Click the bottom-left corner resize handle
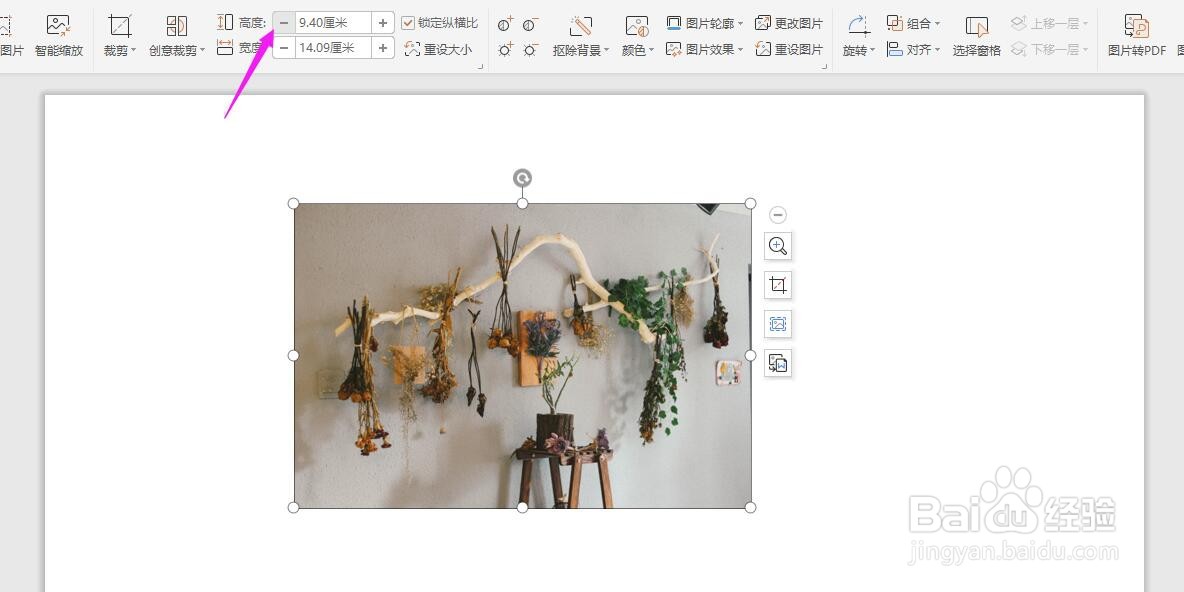 pyautogui.click(x=294, y=507)
